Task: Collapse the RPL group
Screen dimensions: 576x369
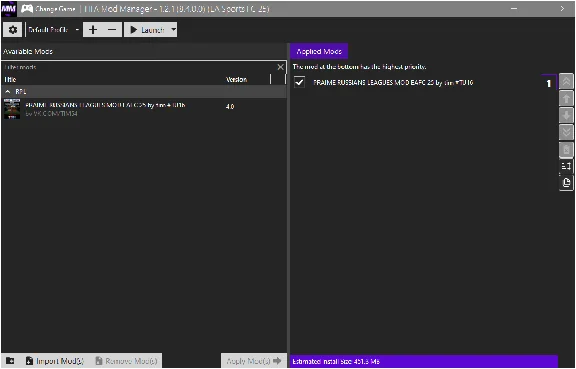Action: click(8, 92)
